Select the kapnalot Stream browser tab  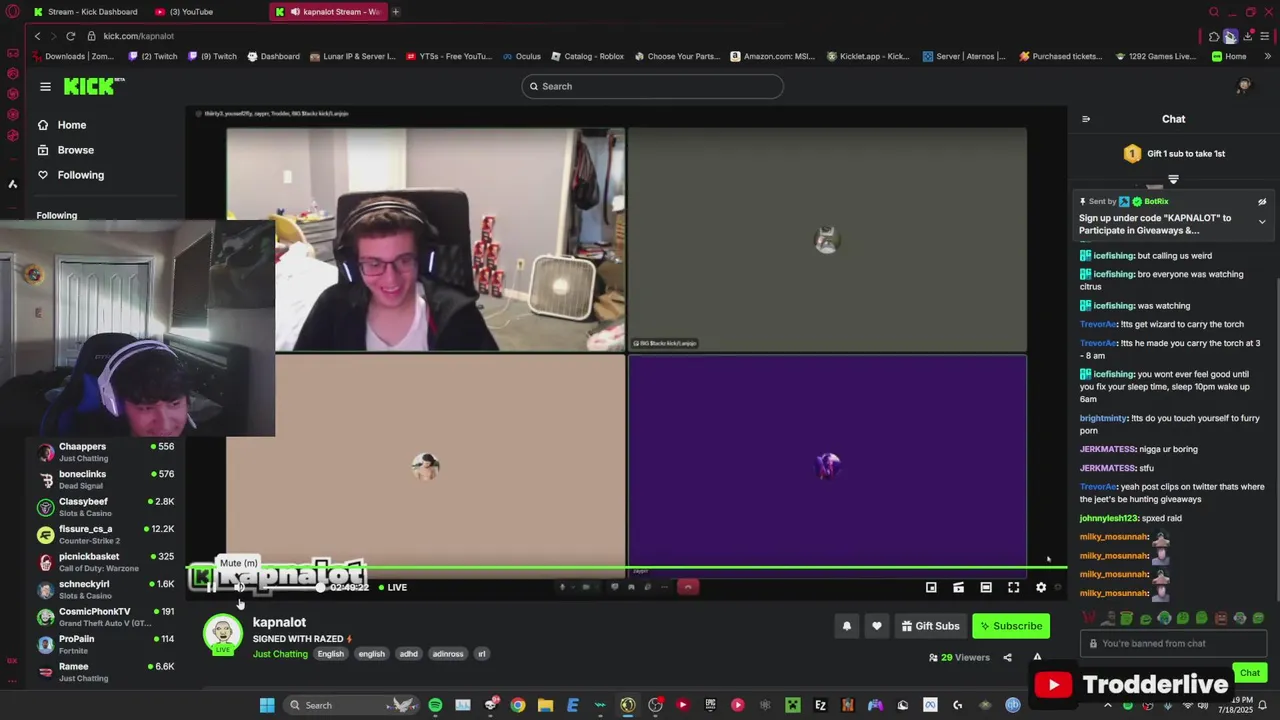coord(329,12)
